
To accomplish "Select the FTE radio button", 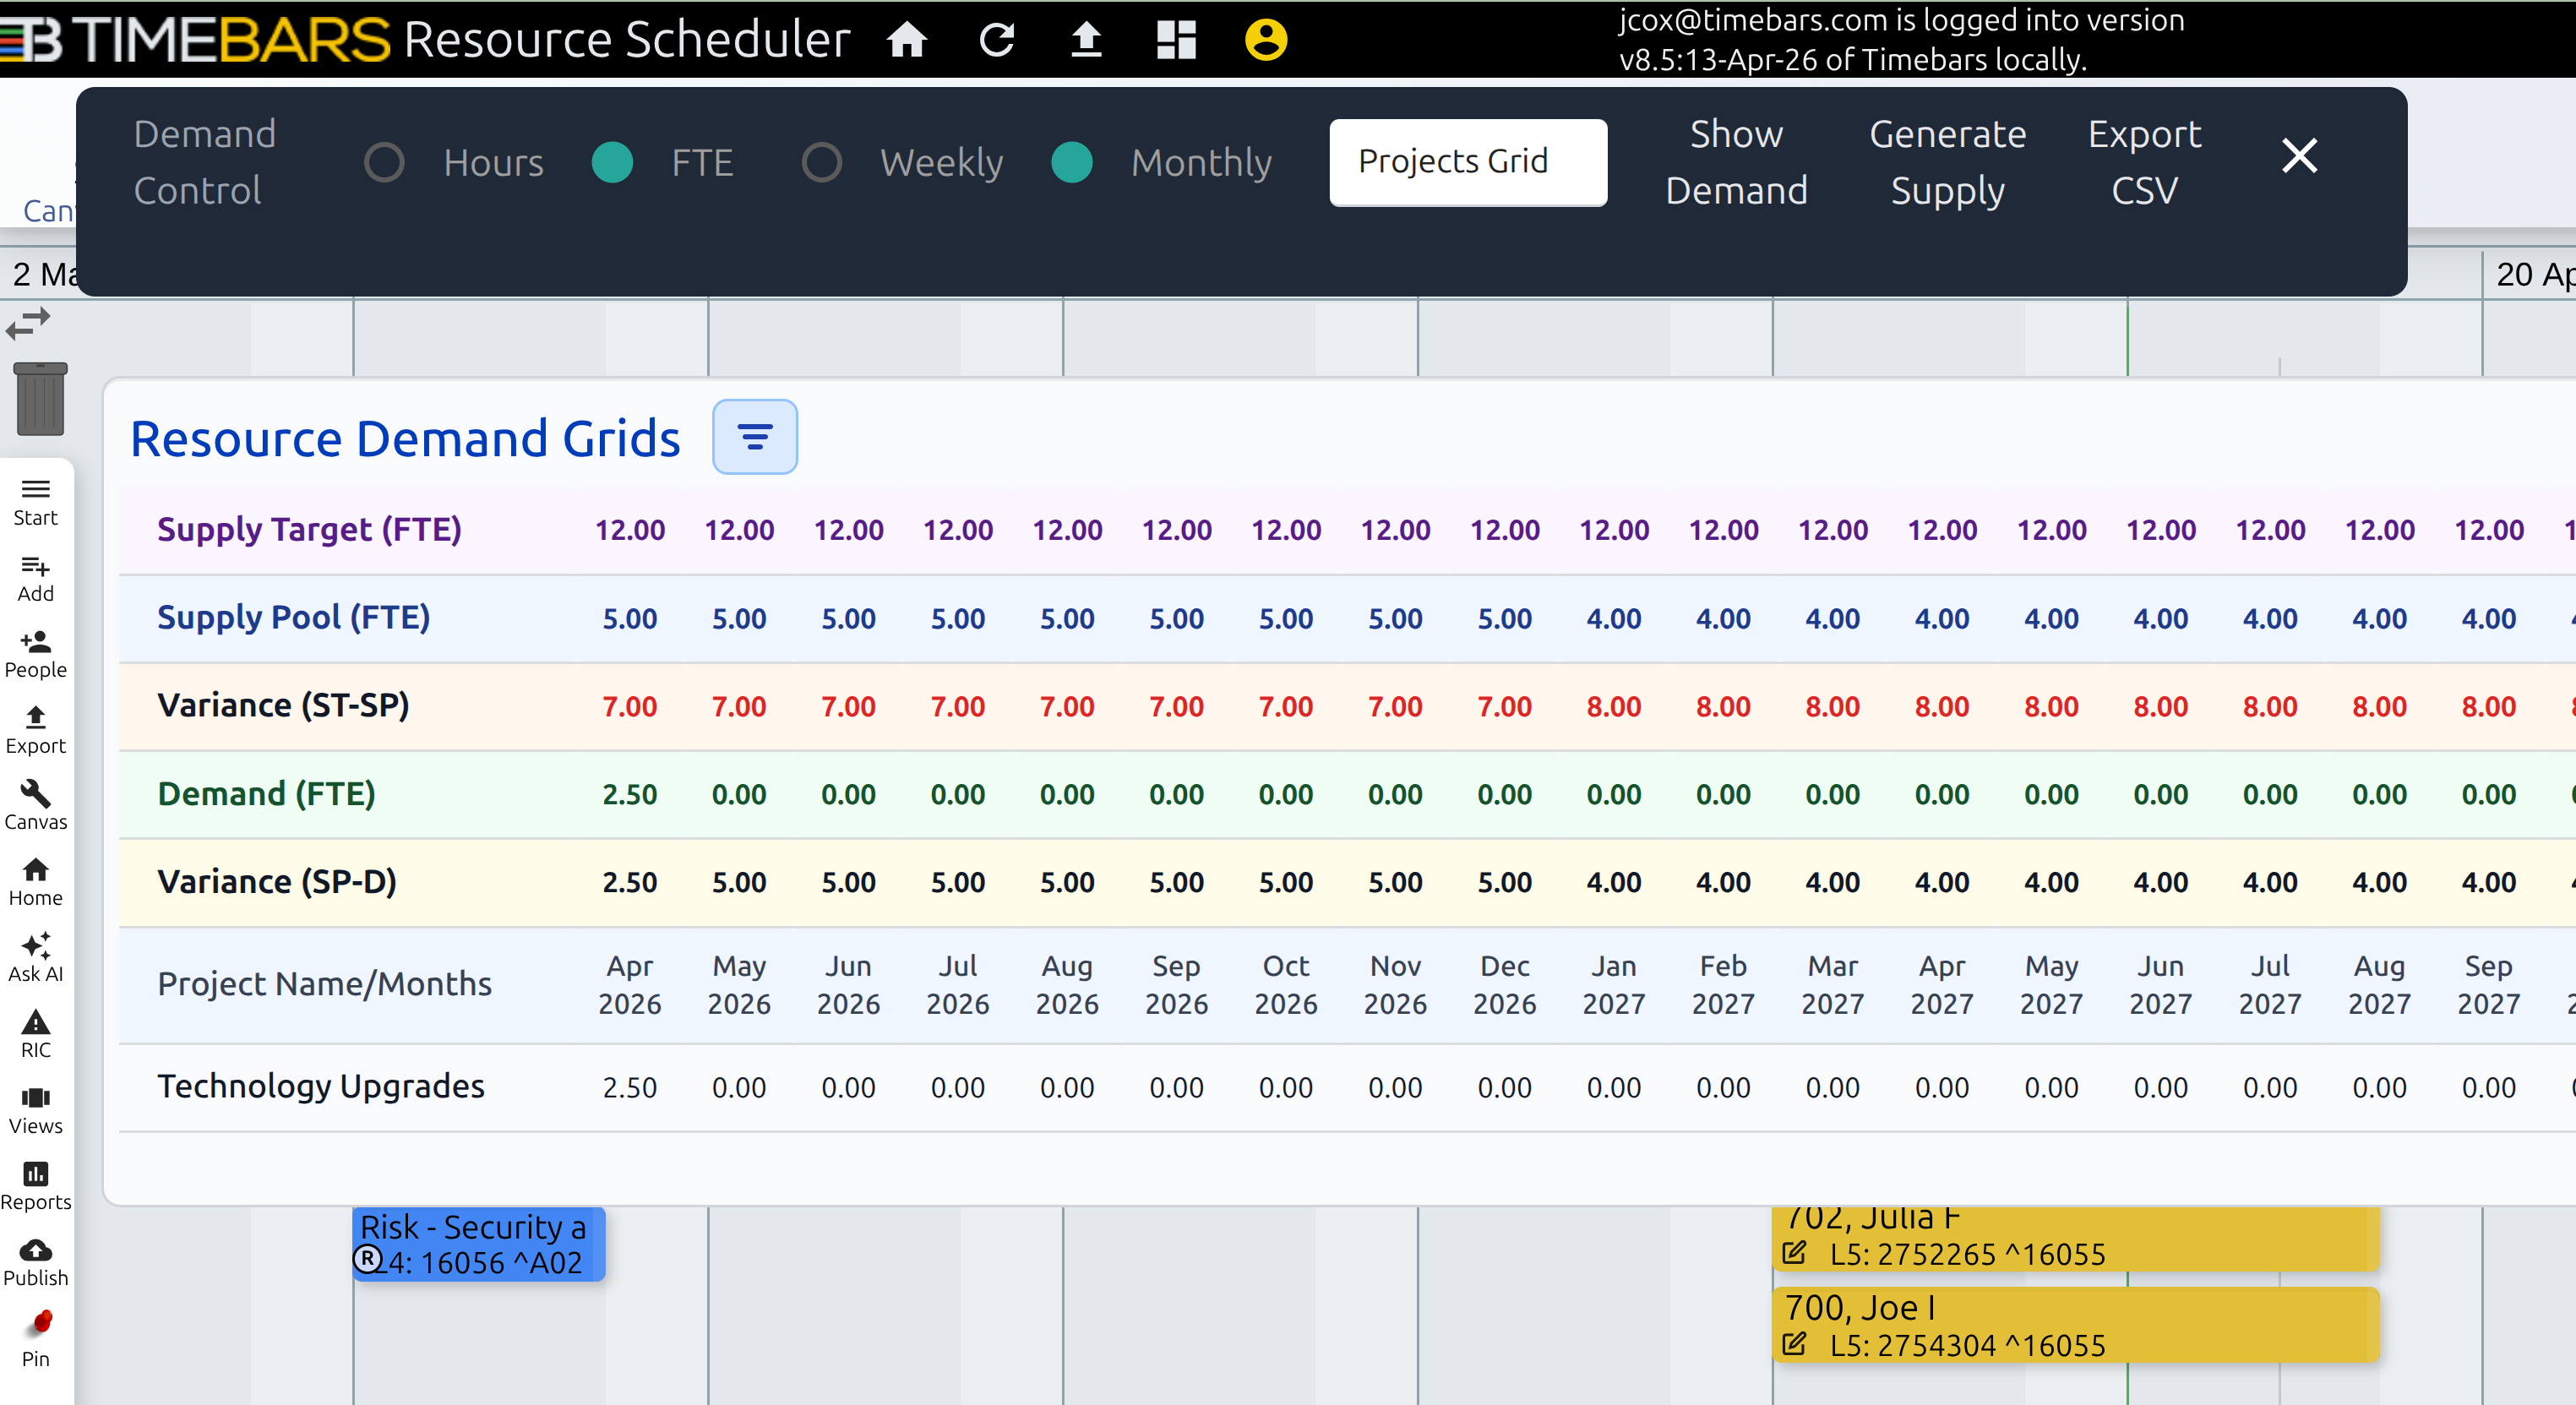I will click(x=612, y=162).
